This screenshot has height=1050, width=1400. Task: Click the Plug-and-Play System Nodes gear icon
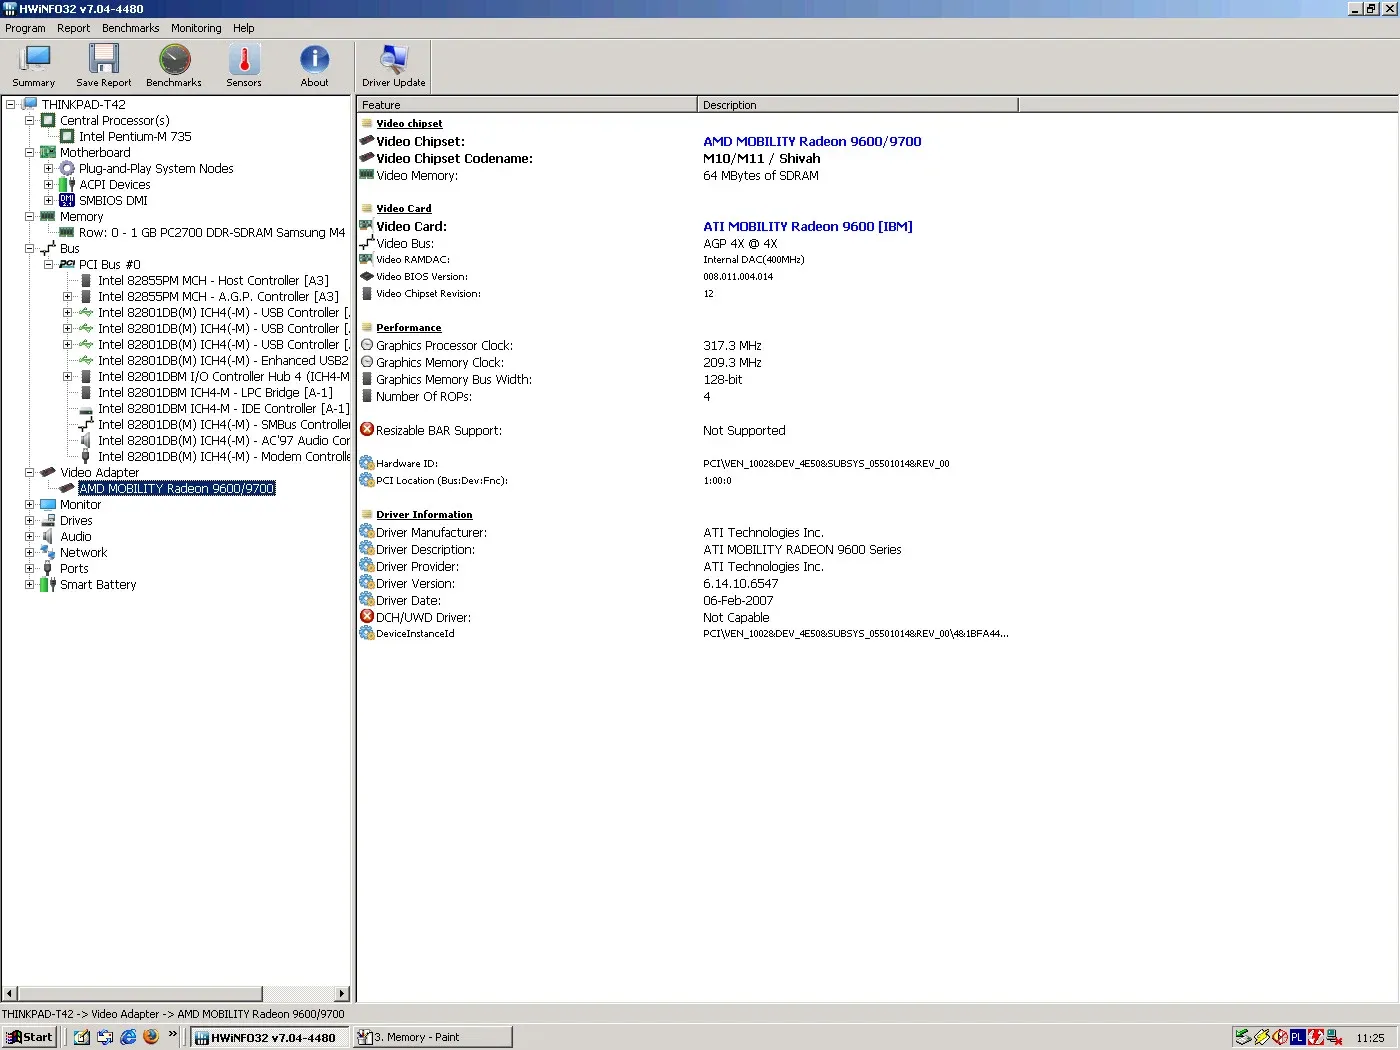(x=67, y=168)
